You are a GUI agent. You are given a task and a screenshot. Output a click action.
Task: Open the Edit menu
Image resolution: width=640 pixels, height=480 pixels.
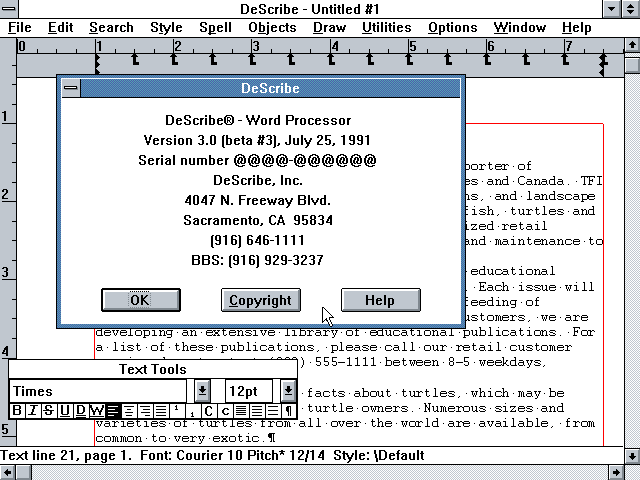[60, 27]
